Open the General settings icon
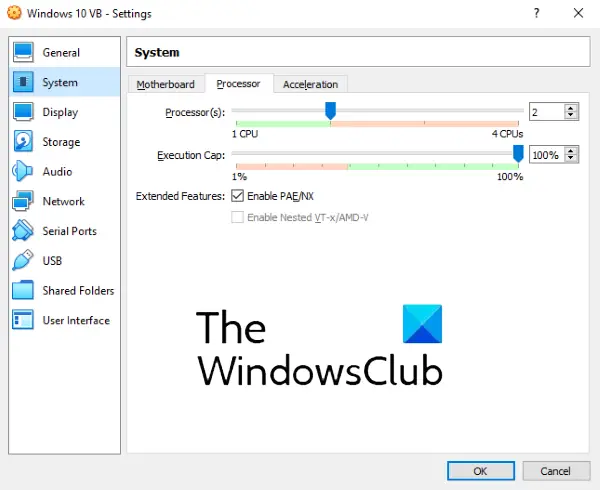 (23, 52)
